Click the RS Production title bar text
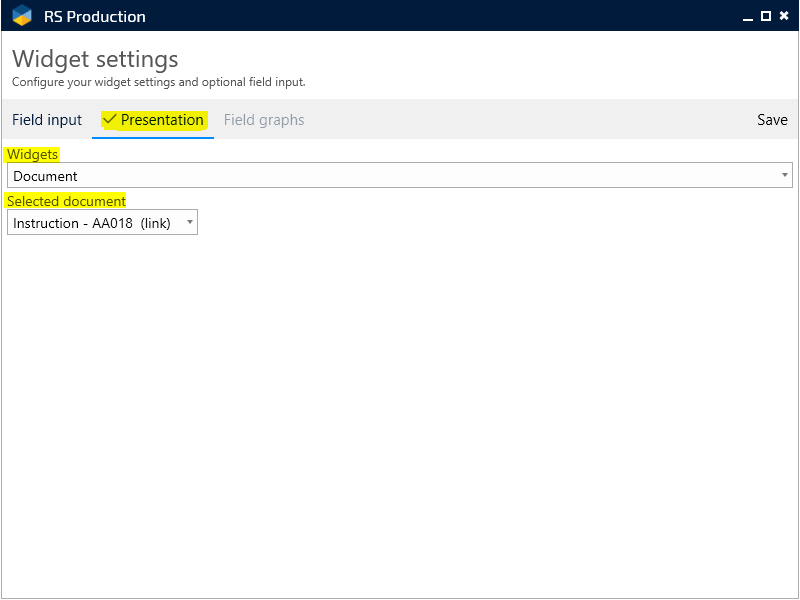 95,16
